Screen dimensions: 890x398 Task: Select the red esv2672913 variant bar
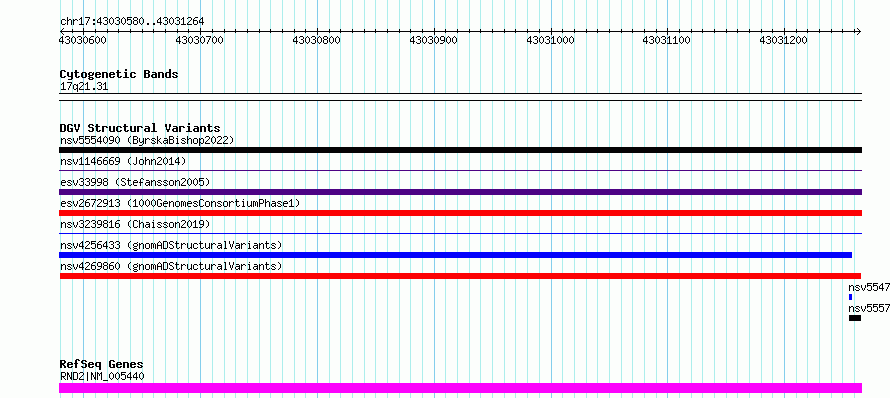coord(460,213)
